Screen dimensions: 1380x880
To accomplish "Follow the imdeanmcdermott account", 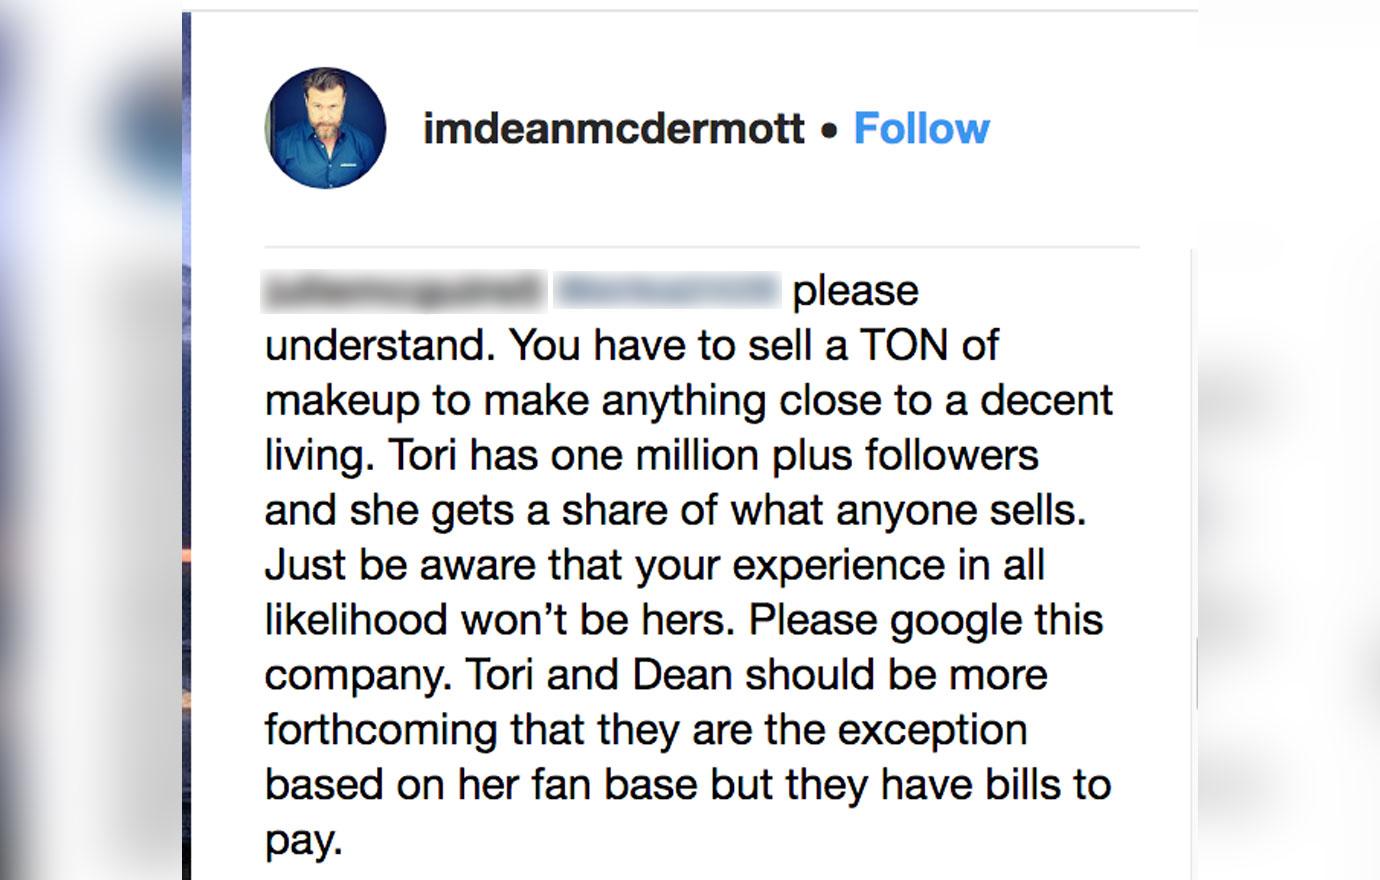I will pyautogui.click(x=921, y=129).
